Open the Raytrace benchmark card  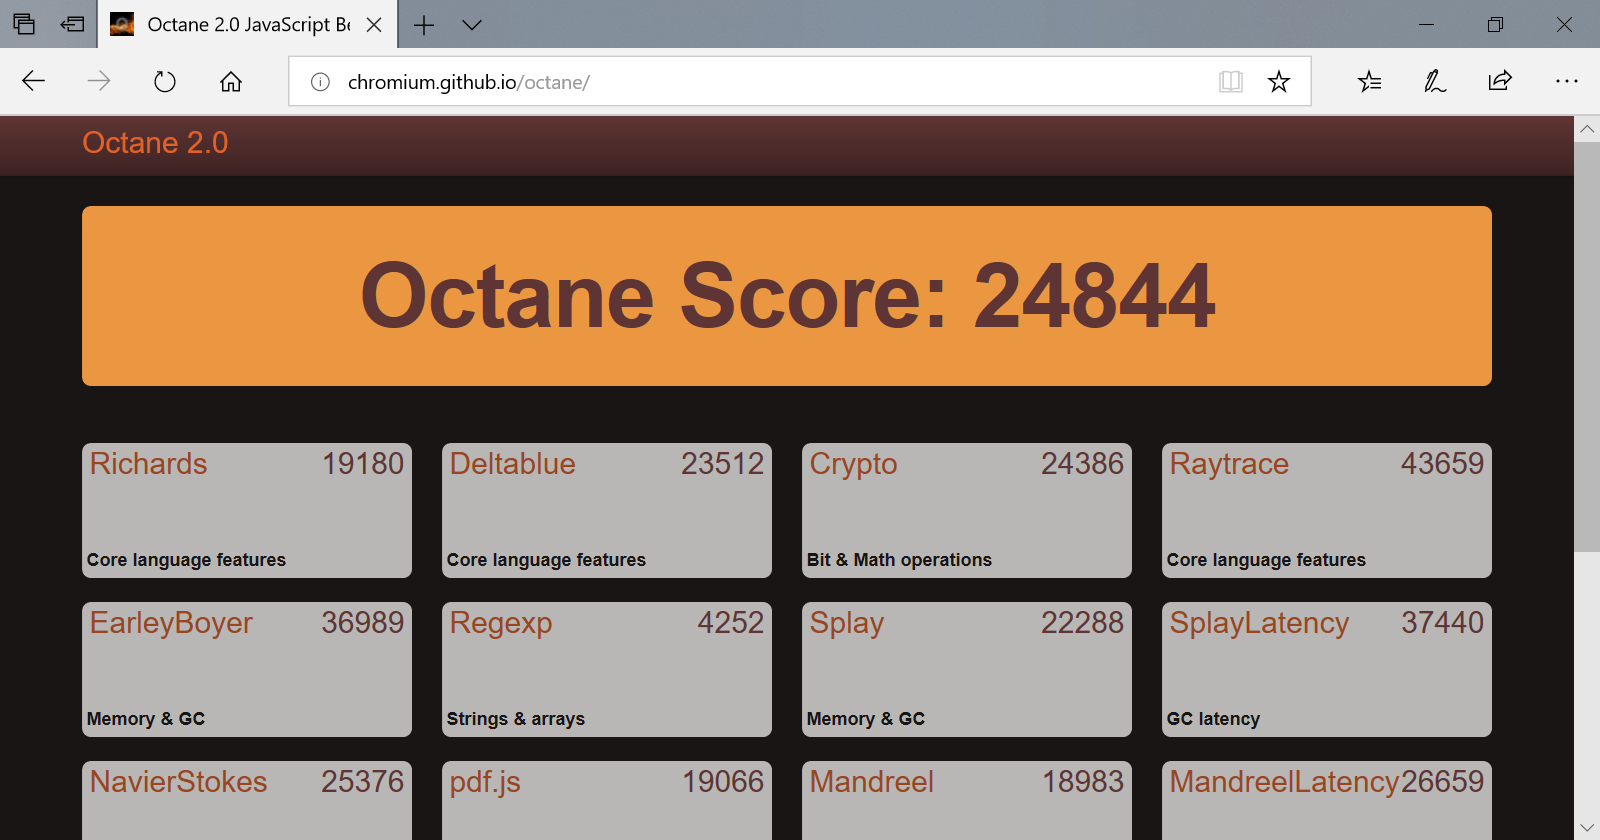(1327, 510)
